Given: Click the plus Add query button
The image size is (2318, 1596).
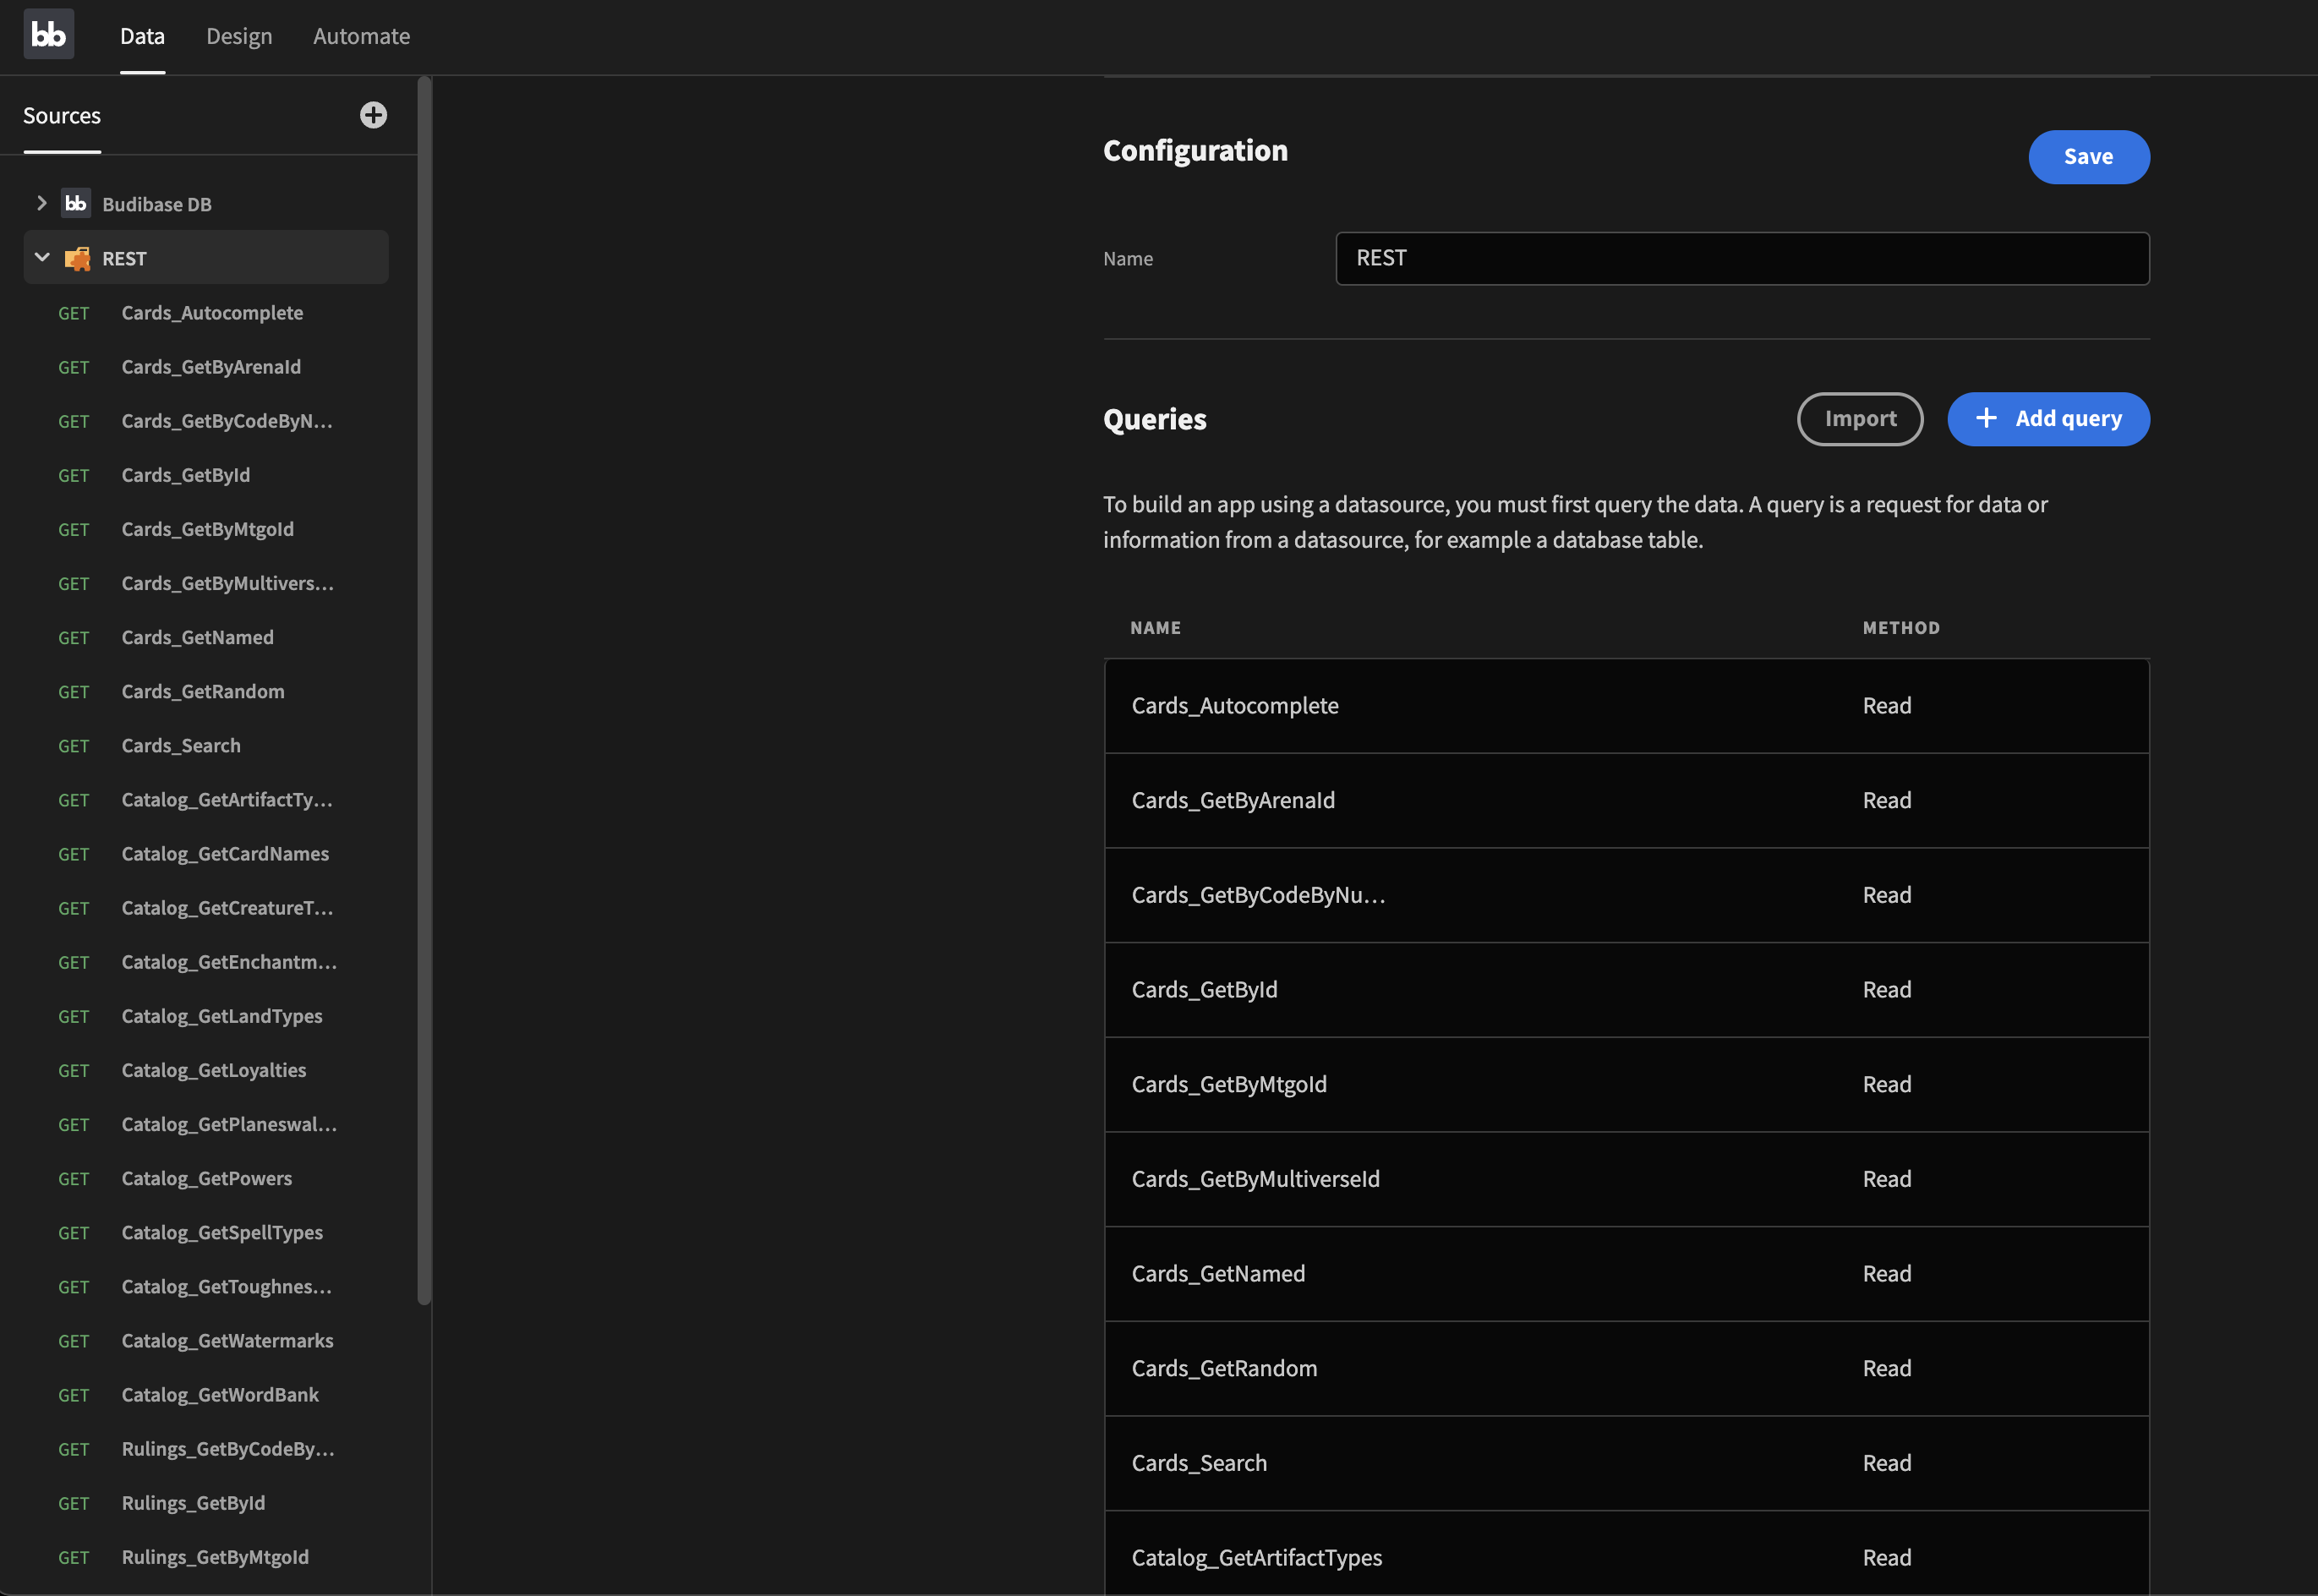Looking at the screenshot, I should [x=2048, y=419].
